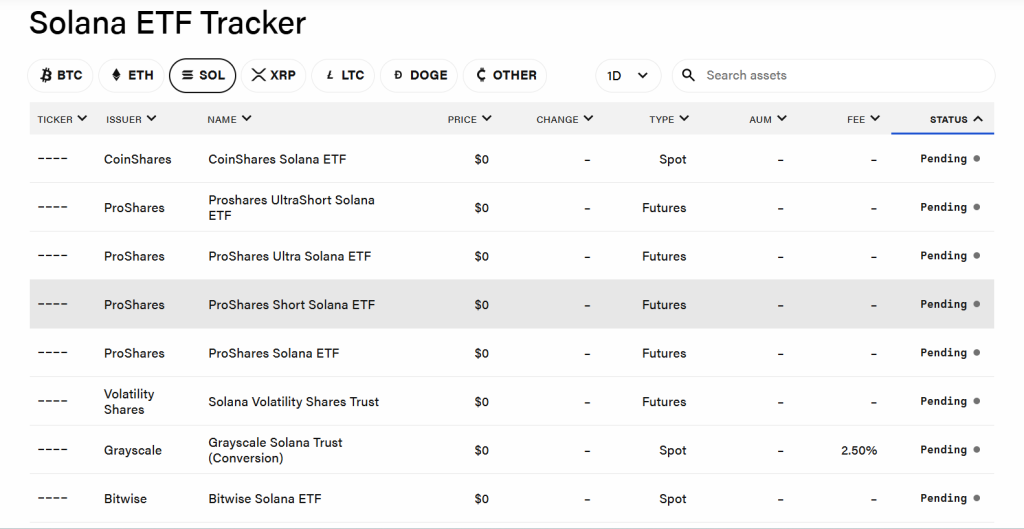Sort table by ISSUER column
Viewport: 1024px width, 529px height.
(x=131, y=119)
